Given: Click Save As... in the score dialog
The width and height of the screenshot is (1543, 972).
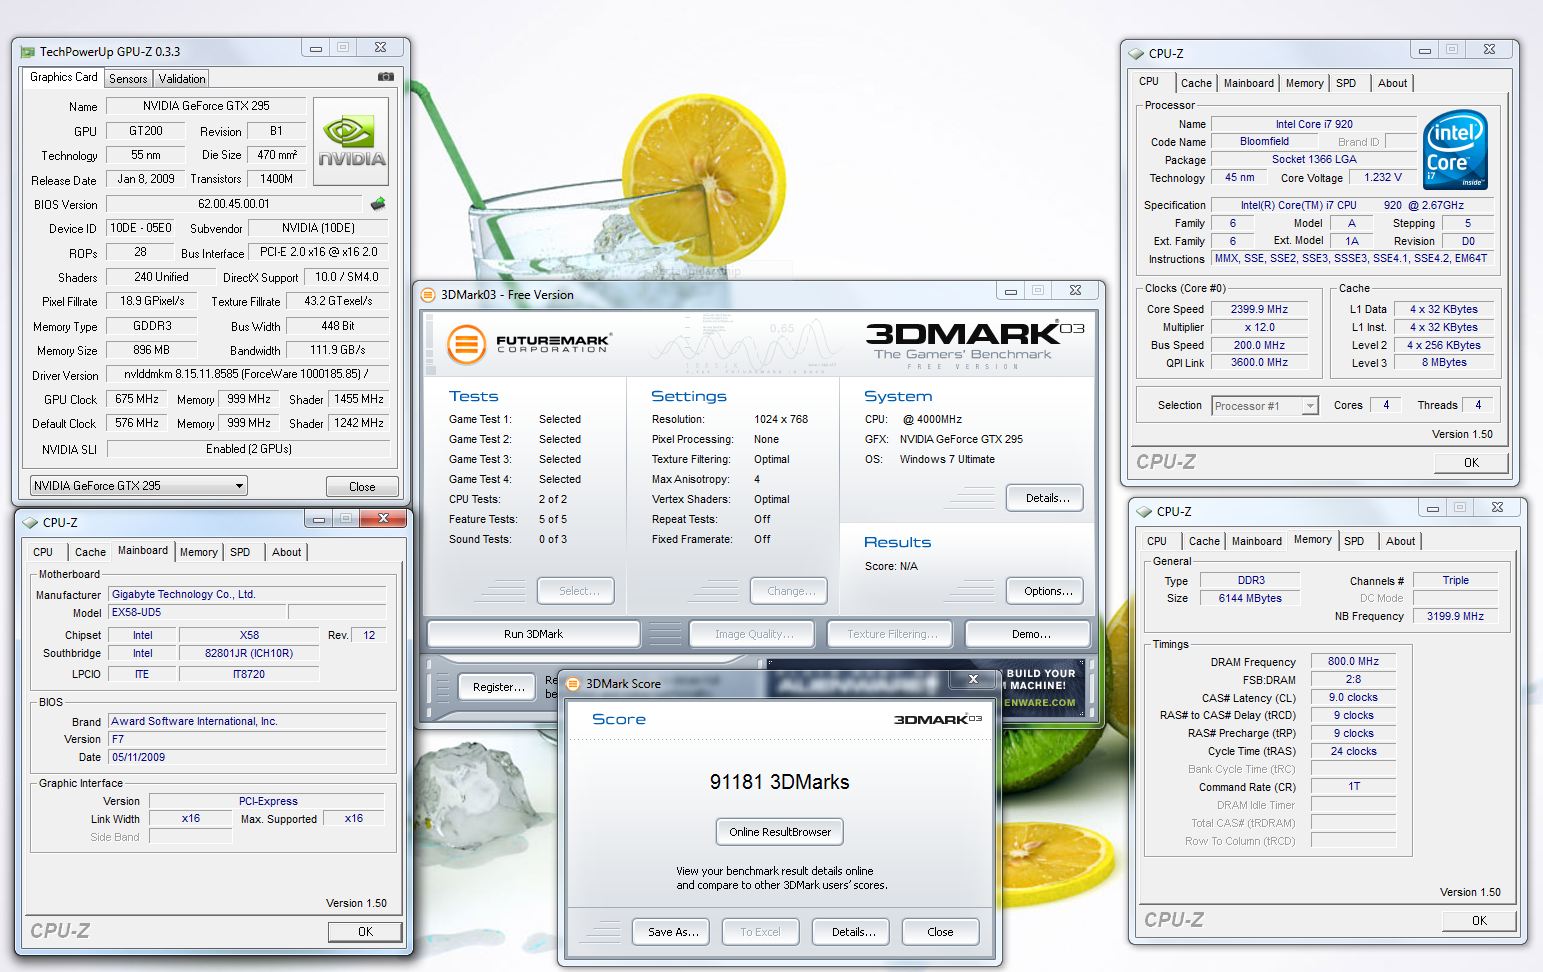Looking at the screenshot, I should coord(672,932).
